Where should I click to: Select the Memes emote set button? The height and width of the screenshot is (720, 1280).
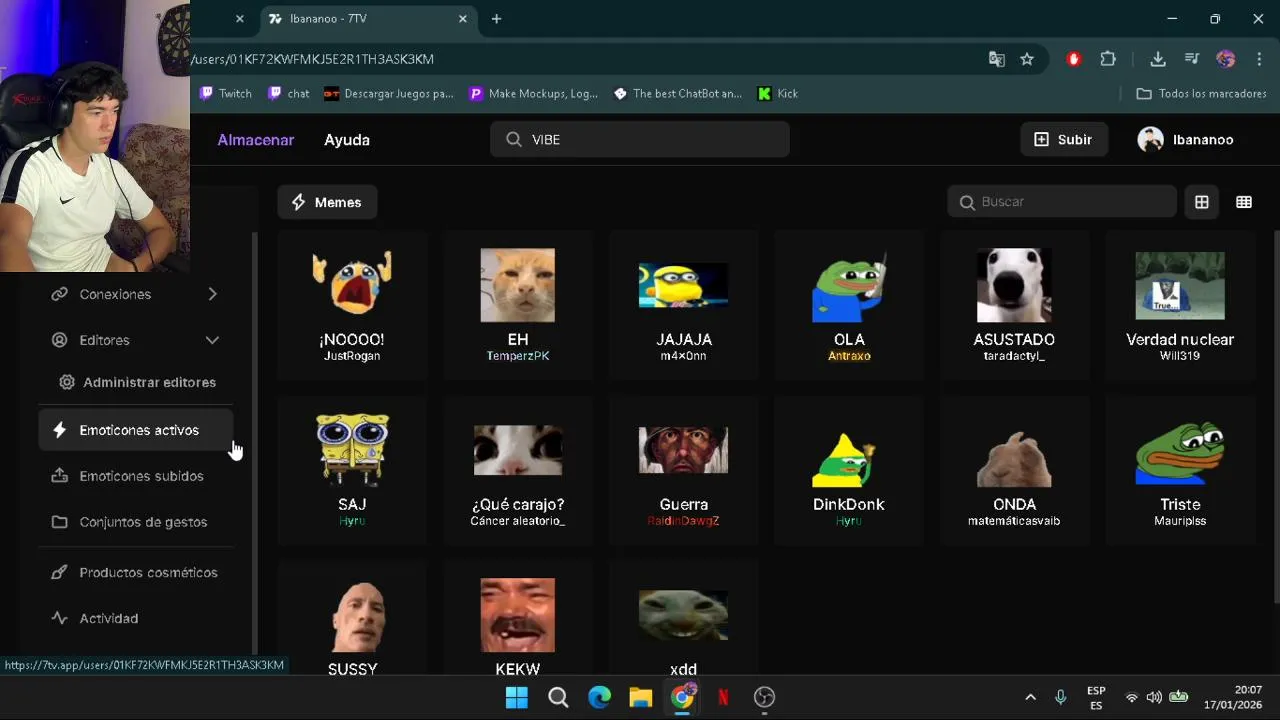tap(327, 202)
